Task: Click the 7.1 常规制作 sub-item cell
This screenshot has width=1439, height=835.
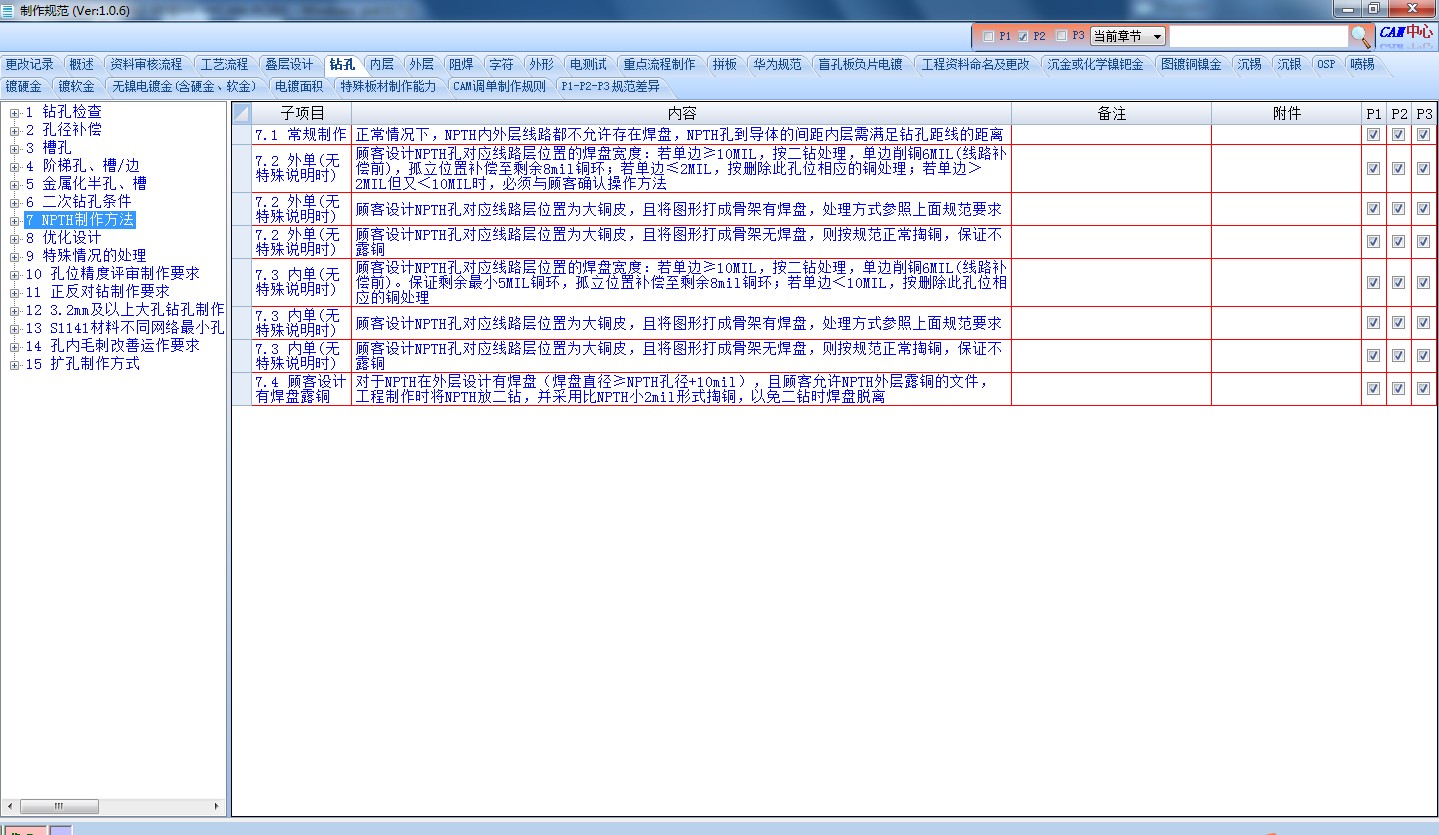Action: pos(301,135)
